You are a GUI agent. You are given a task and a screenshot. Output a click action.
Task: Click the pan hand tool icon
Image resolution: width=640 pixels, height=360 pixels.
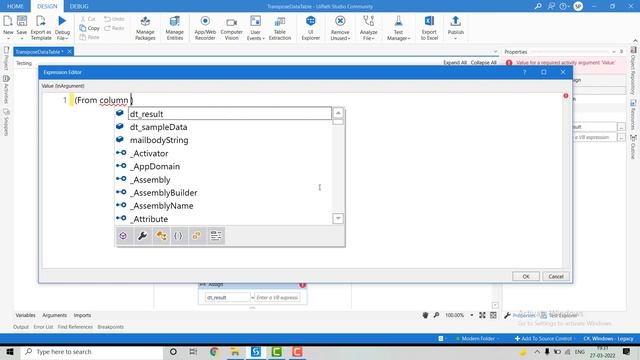coord(425,315)
